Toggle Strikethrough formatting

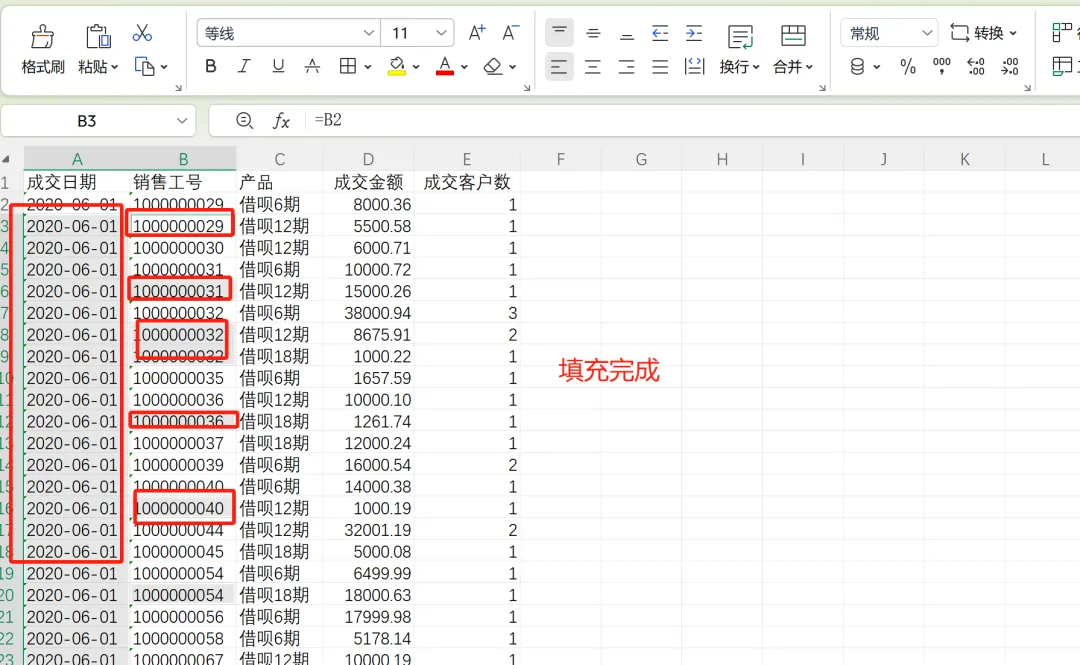pos(312,66)
